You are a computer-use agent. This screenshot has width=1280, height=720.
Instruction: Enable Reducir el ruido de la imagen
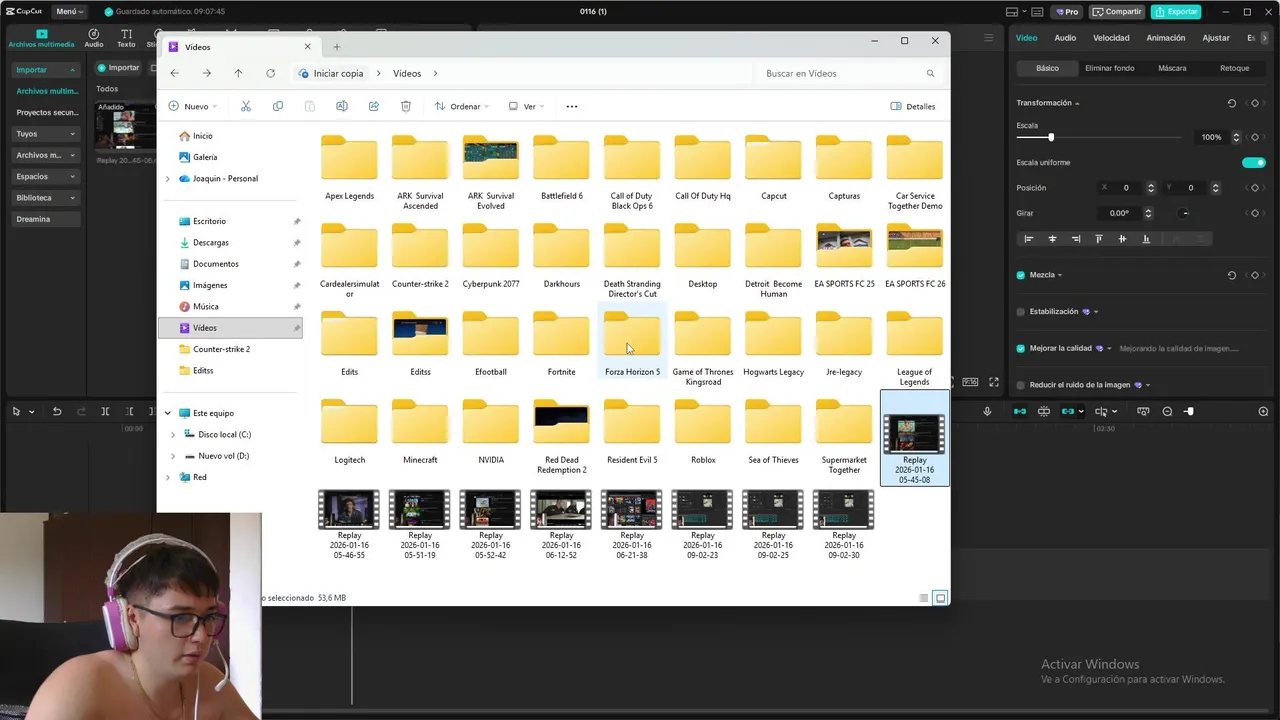[1021, 385]
